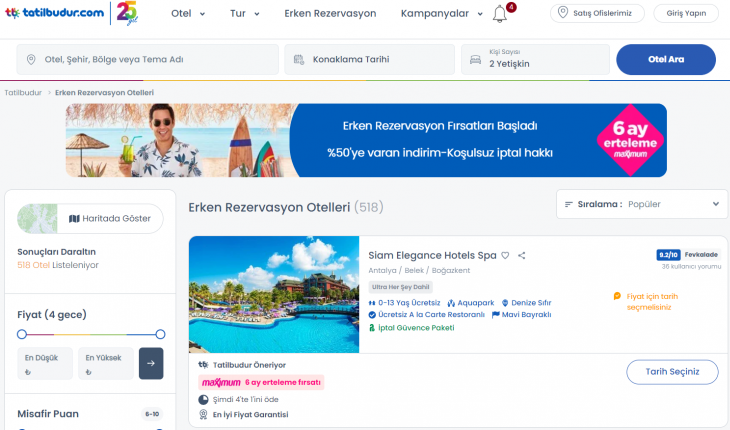Share the Siam Elegance Hotels listing
Screen dimensions: 730x430
pyautogui.click(x=521, y=256)
